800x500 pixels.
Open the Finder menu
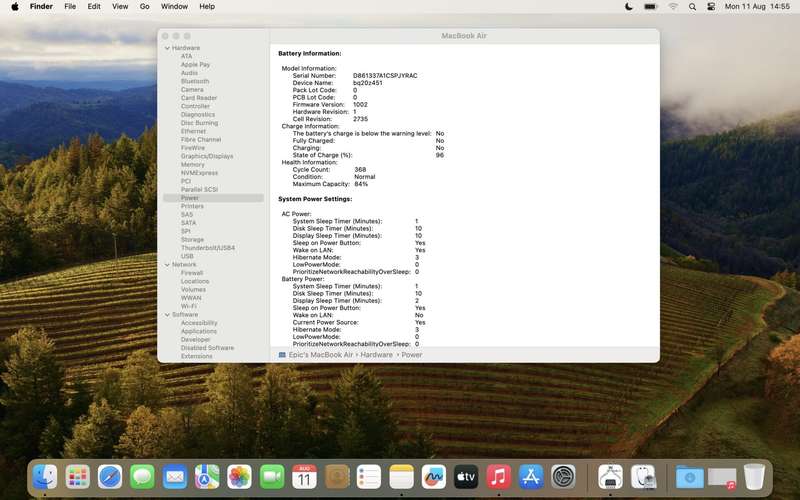coord(41,7)
